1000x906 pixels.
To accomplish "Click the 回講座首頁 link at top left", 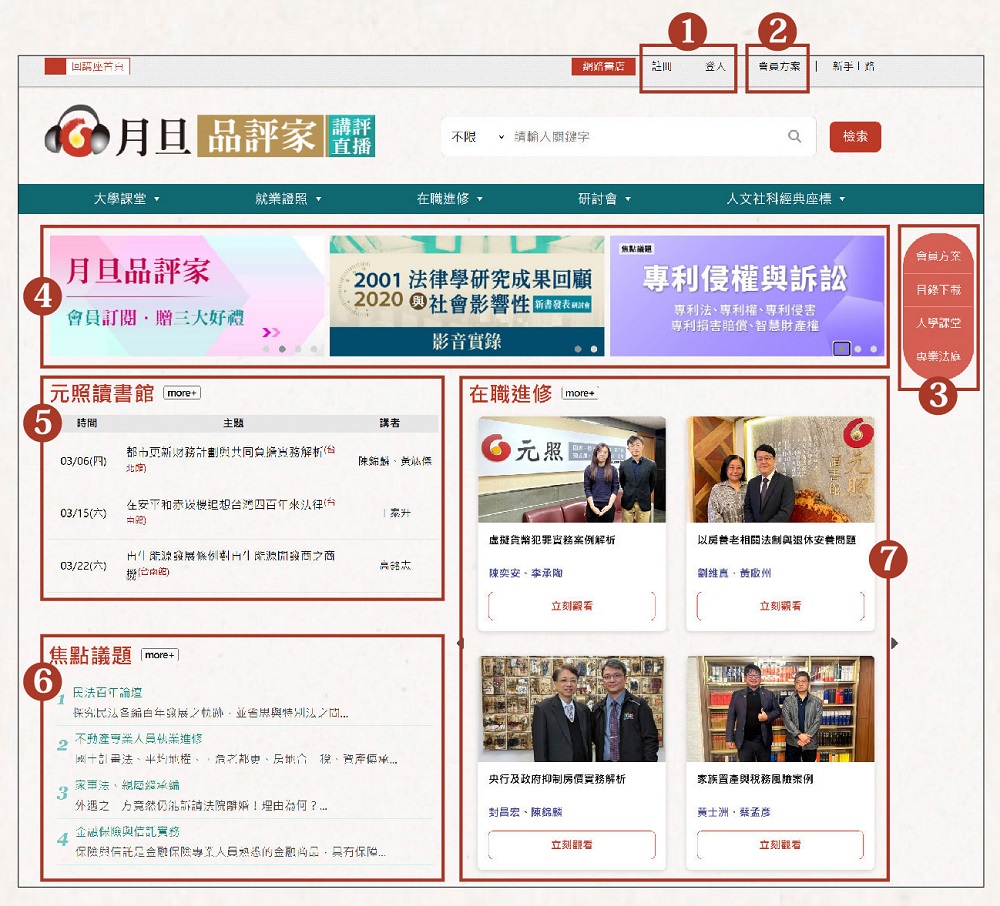I will [87, 66].
